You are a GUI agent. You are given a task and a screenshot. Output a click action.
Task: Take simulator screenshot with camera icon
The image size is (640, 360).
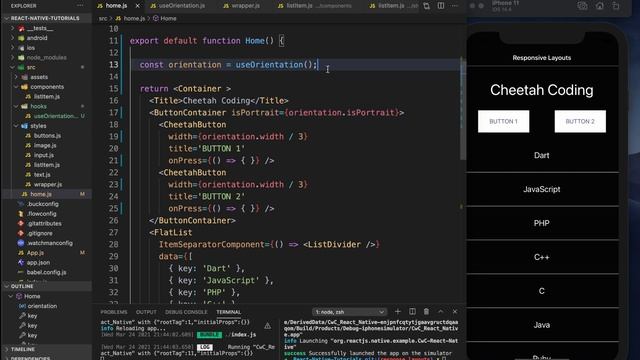click(x=582, y=6)
